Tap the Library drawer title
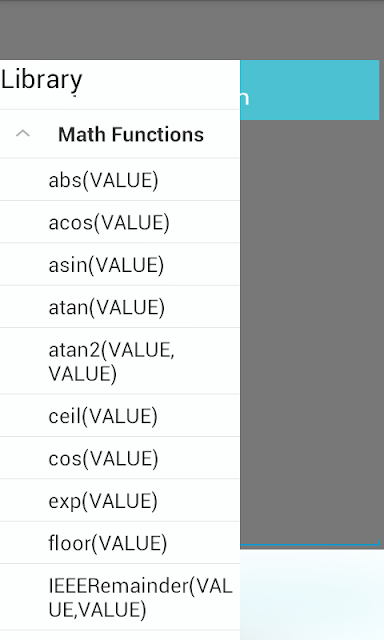 tap(42, 80)
